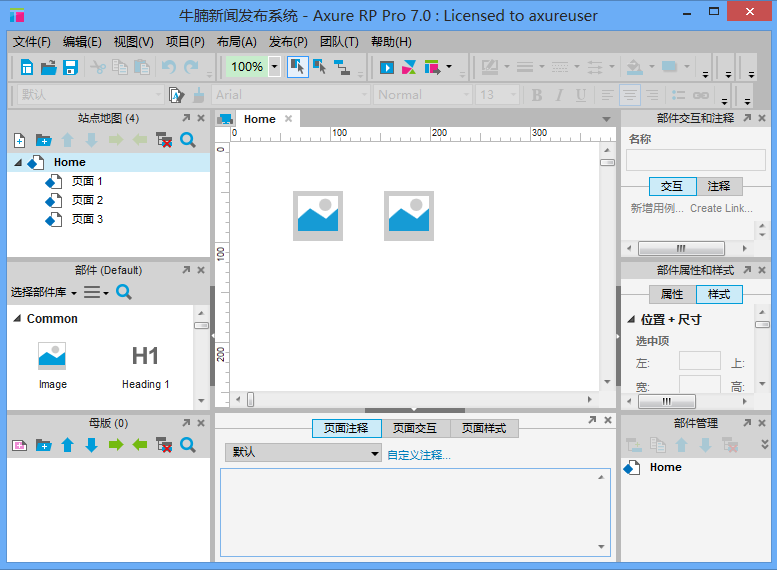
Task: Add a new page in sitemap panel
Action: (19, 140)
